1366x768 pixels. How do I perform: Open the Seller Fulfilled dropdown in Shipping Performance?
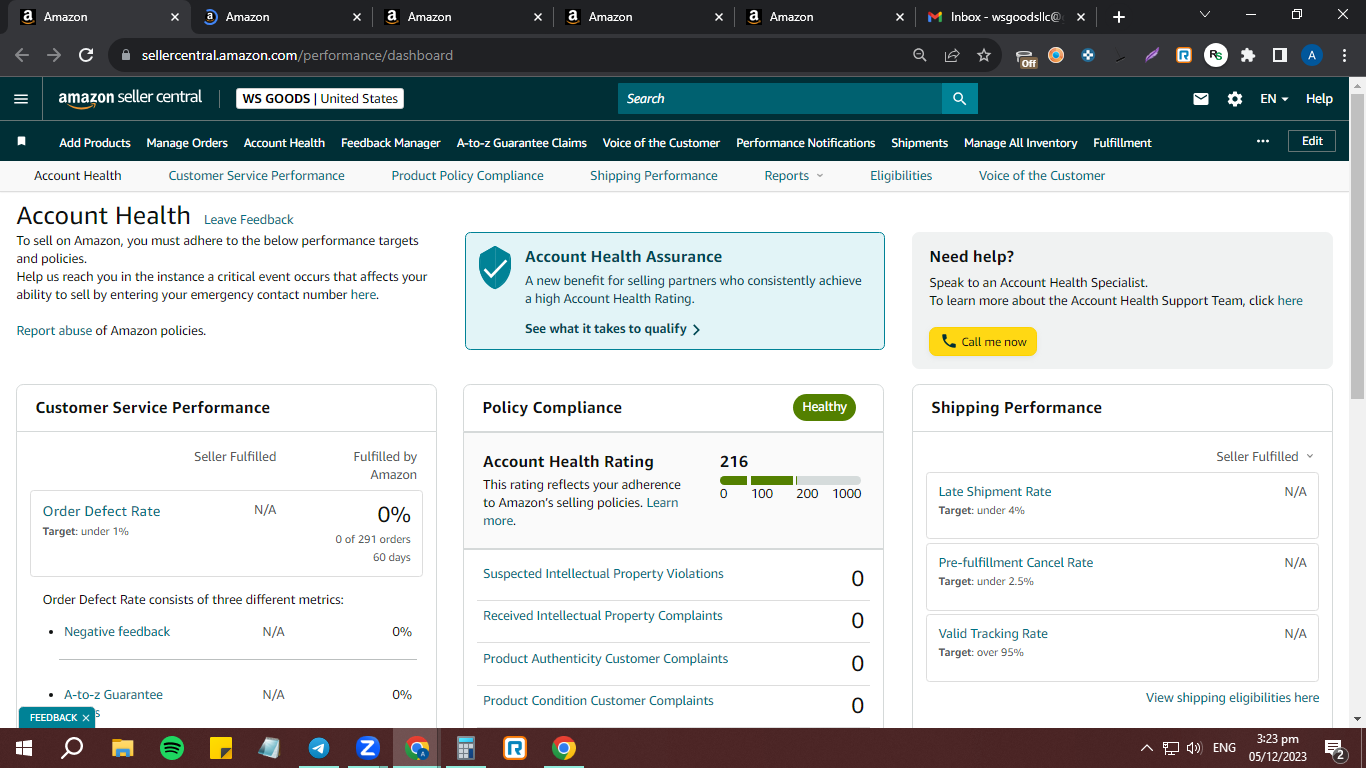(1265, 456)
